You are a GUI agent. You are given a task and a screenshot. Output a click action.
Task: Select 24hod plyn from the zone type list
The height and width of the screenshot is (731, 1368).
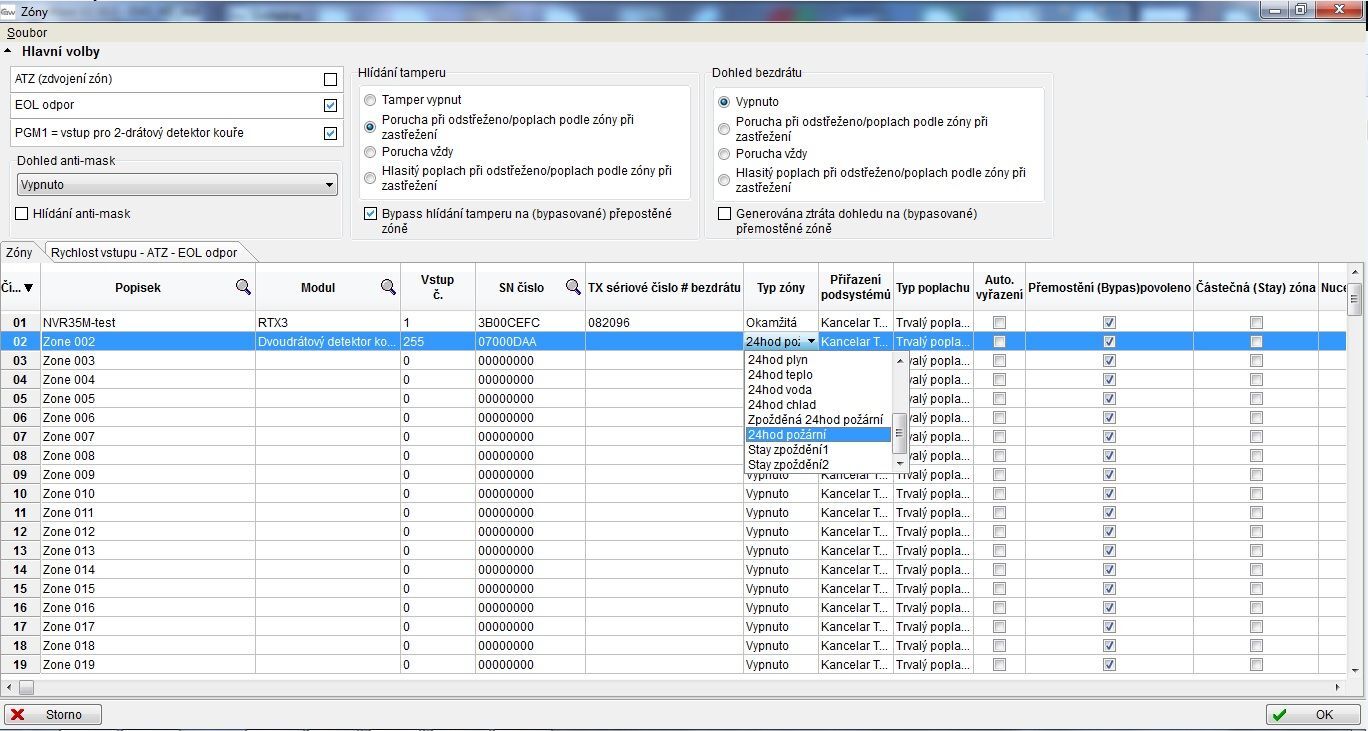pos(778,360)
